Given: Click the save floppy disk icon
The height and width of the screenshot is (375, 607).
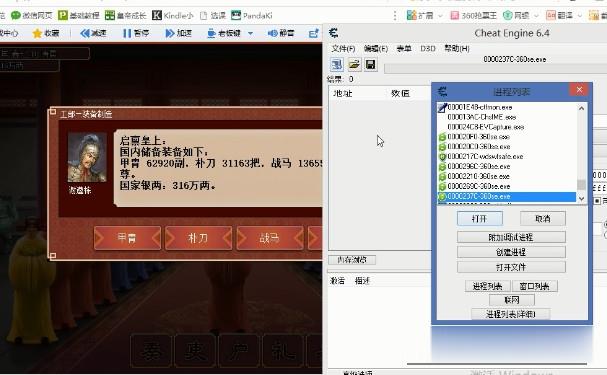Looking at the screenshot, I should [x=370, y=64].
